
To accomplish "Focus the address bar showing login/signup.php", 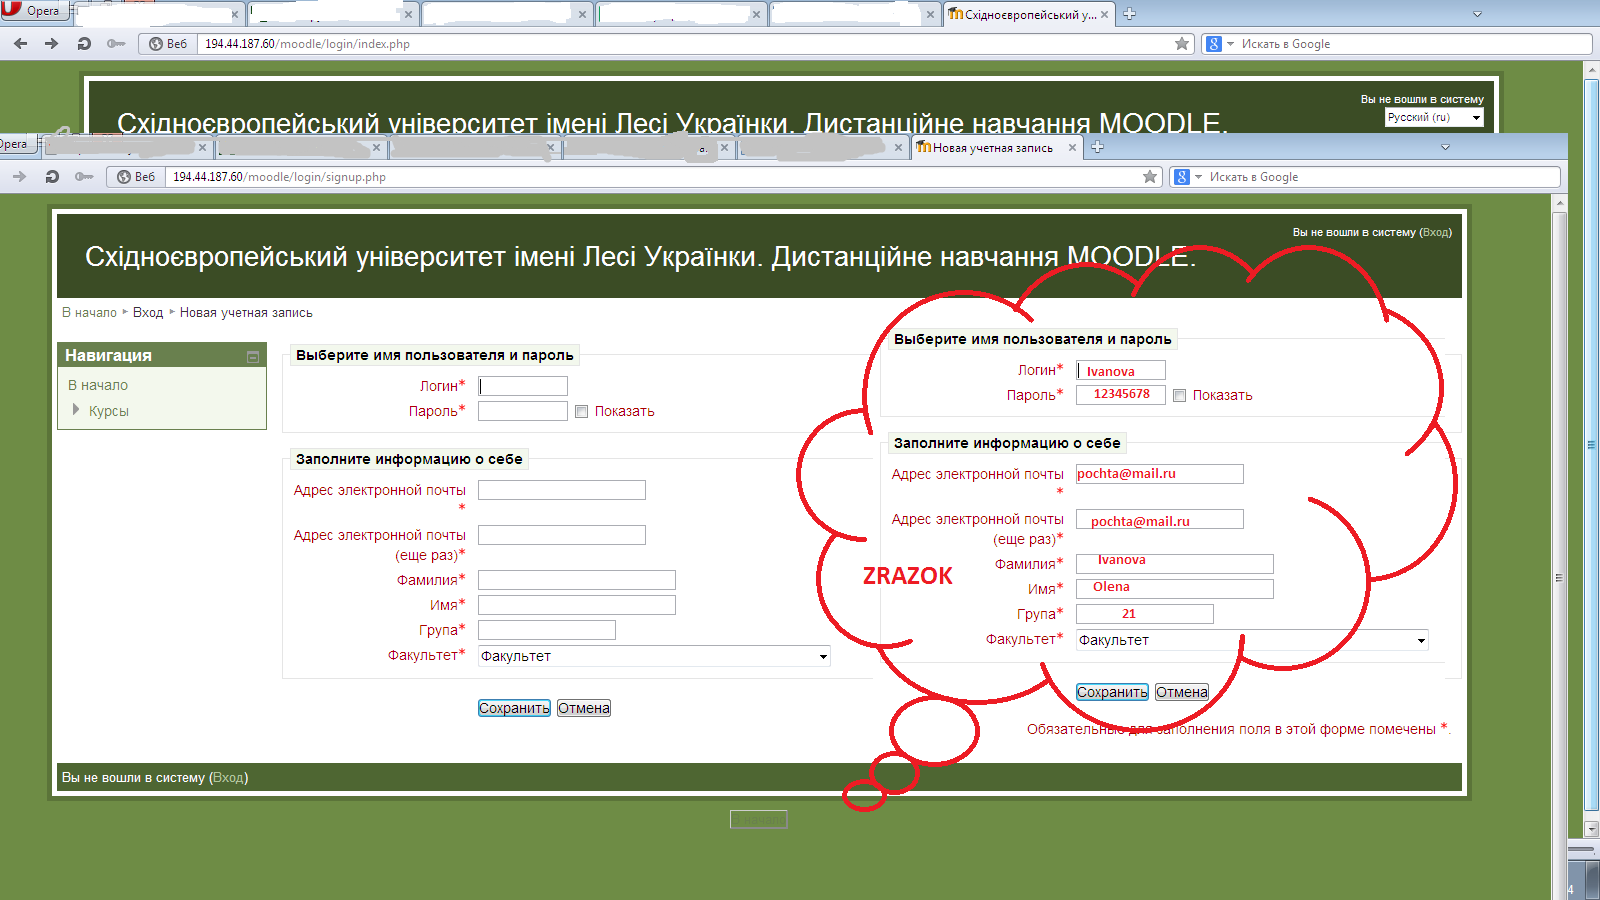I will 653,177.
